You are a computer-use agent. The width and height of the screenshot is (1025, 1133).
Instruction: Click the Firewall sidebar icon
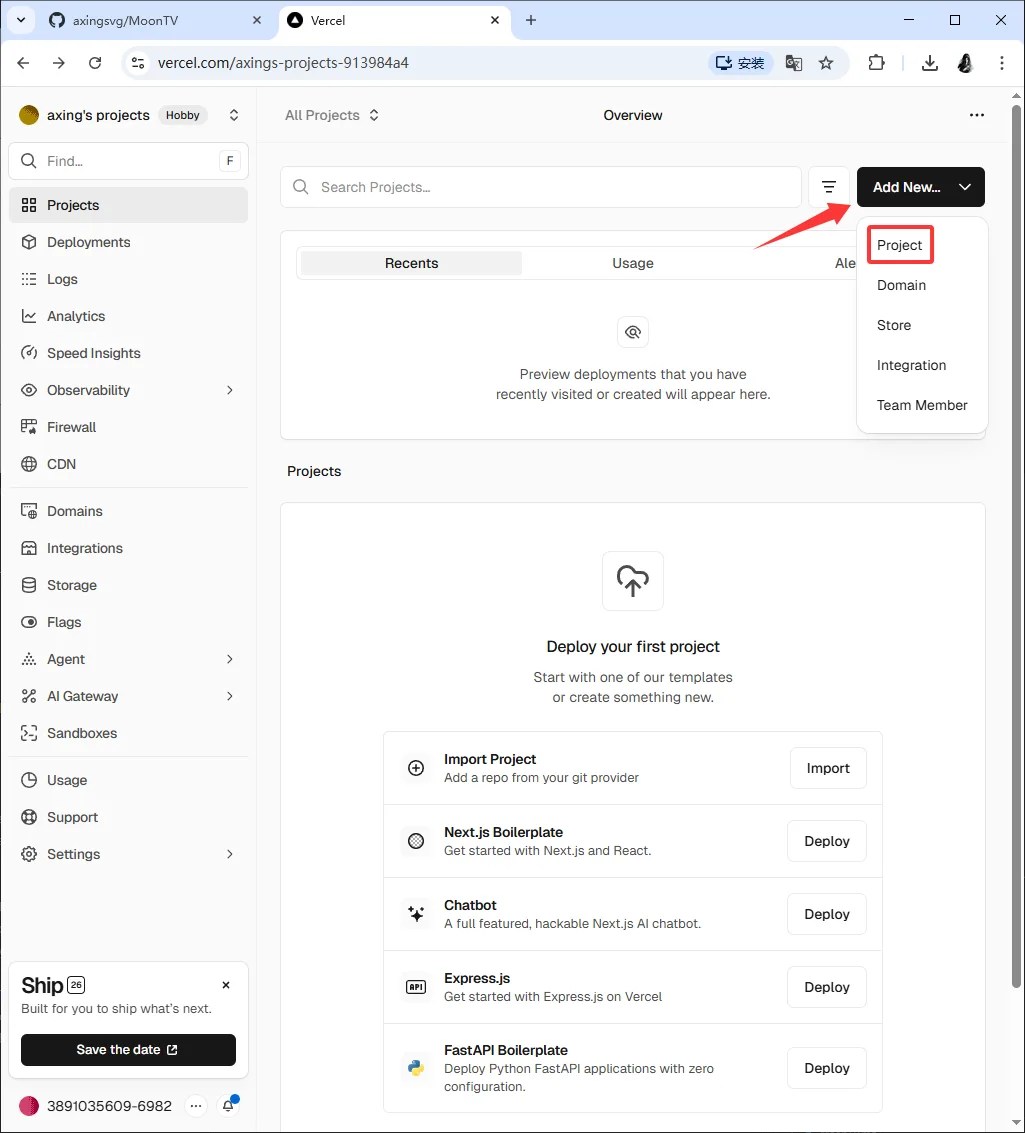click(x=29, y=427)
